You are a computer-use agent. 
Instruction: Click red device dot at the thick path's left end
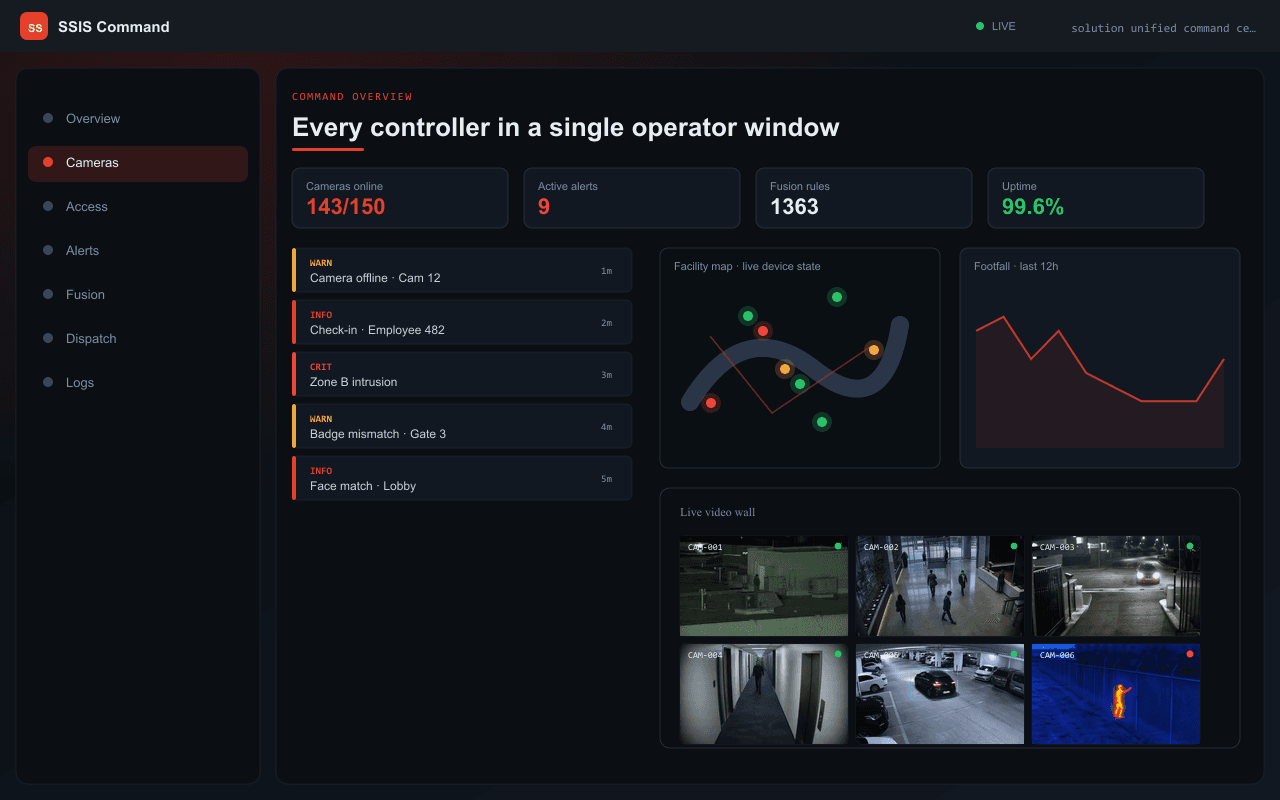[x=711, y=403]
